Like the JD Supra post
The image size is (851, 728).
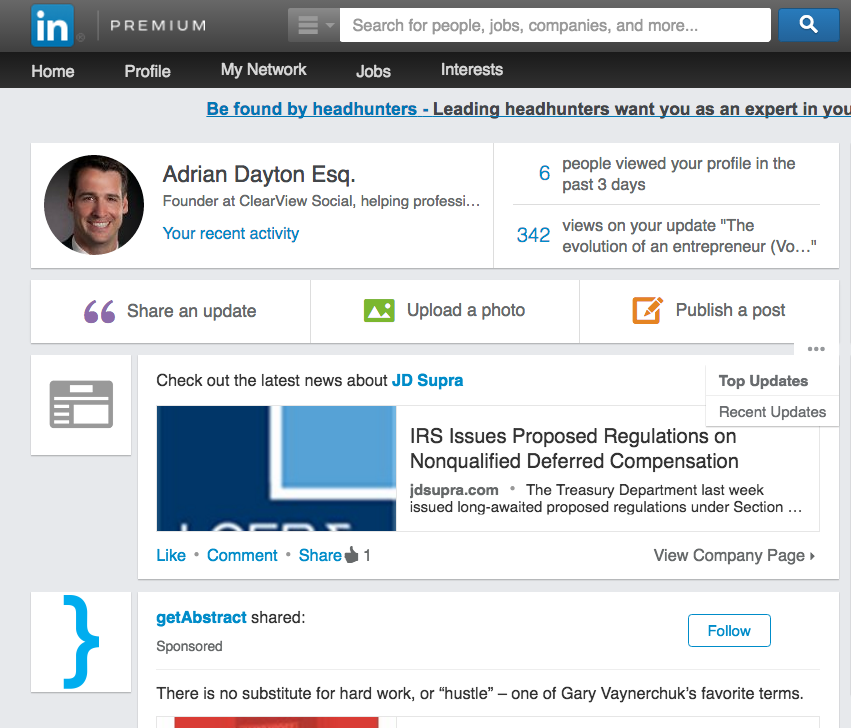point(171,555)
